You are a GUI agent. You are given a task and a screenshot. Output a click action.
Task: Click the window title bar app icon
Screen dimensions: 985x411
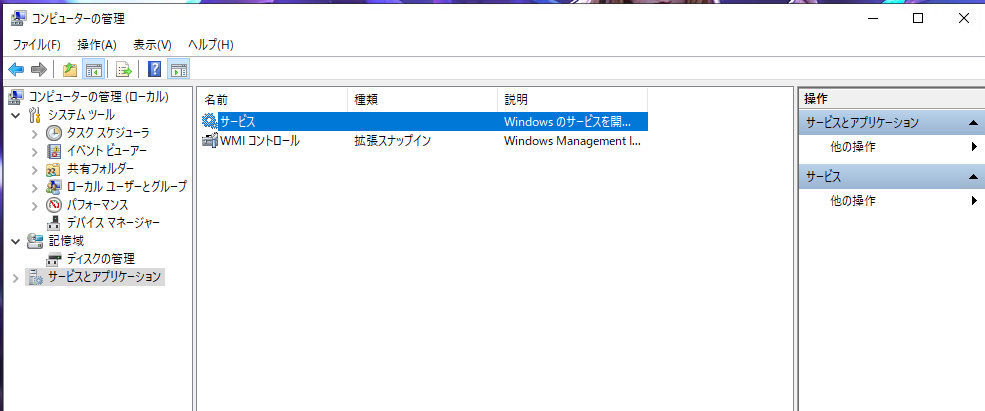pos(19,19)
